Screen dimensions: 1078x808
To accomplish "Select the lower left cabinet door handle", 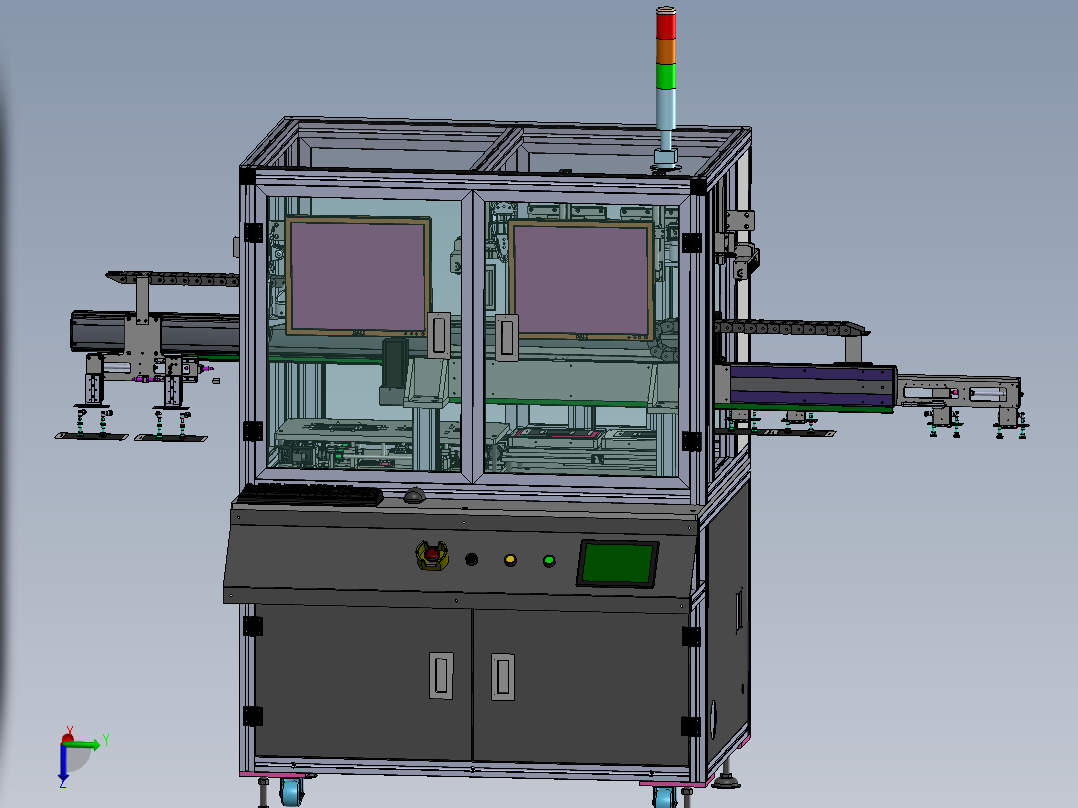I will tap(441, 675).
